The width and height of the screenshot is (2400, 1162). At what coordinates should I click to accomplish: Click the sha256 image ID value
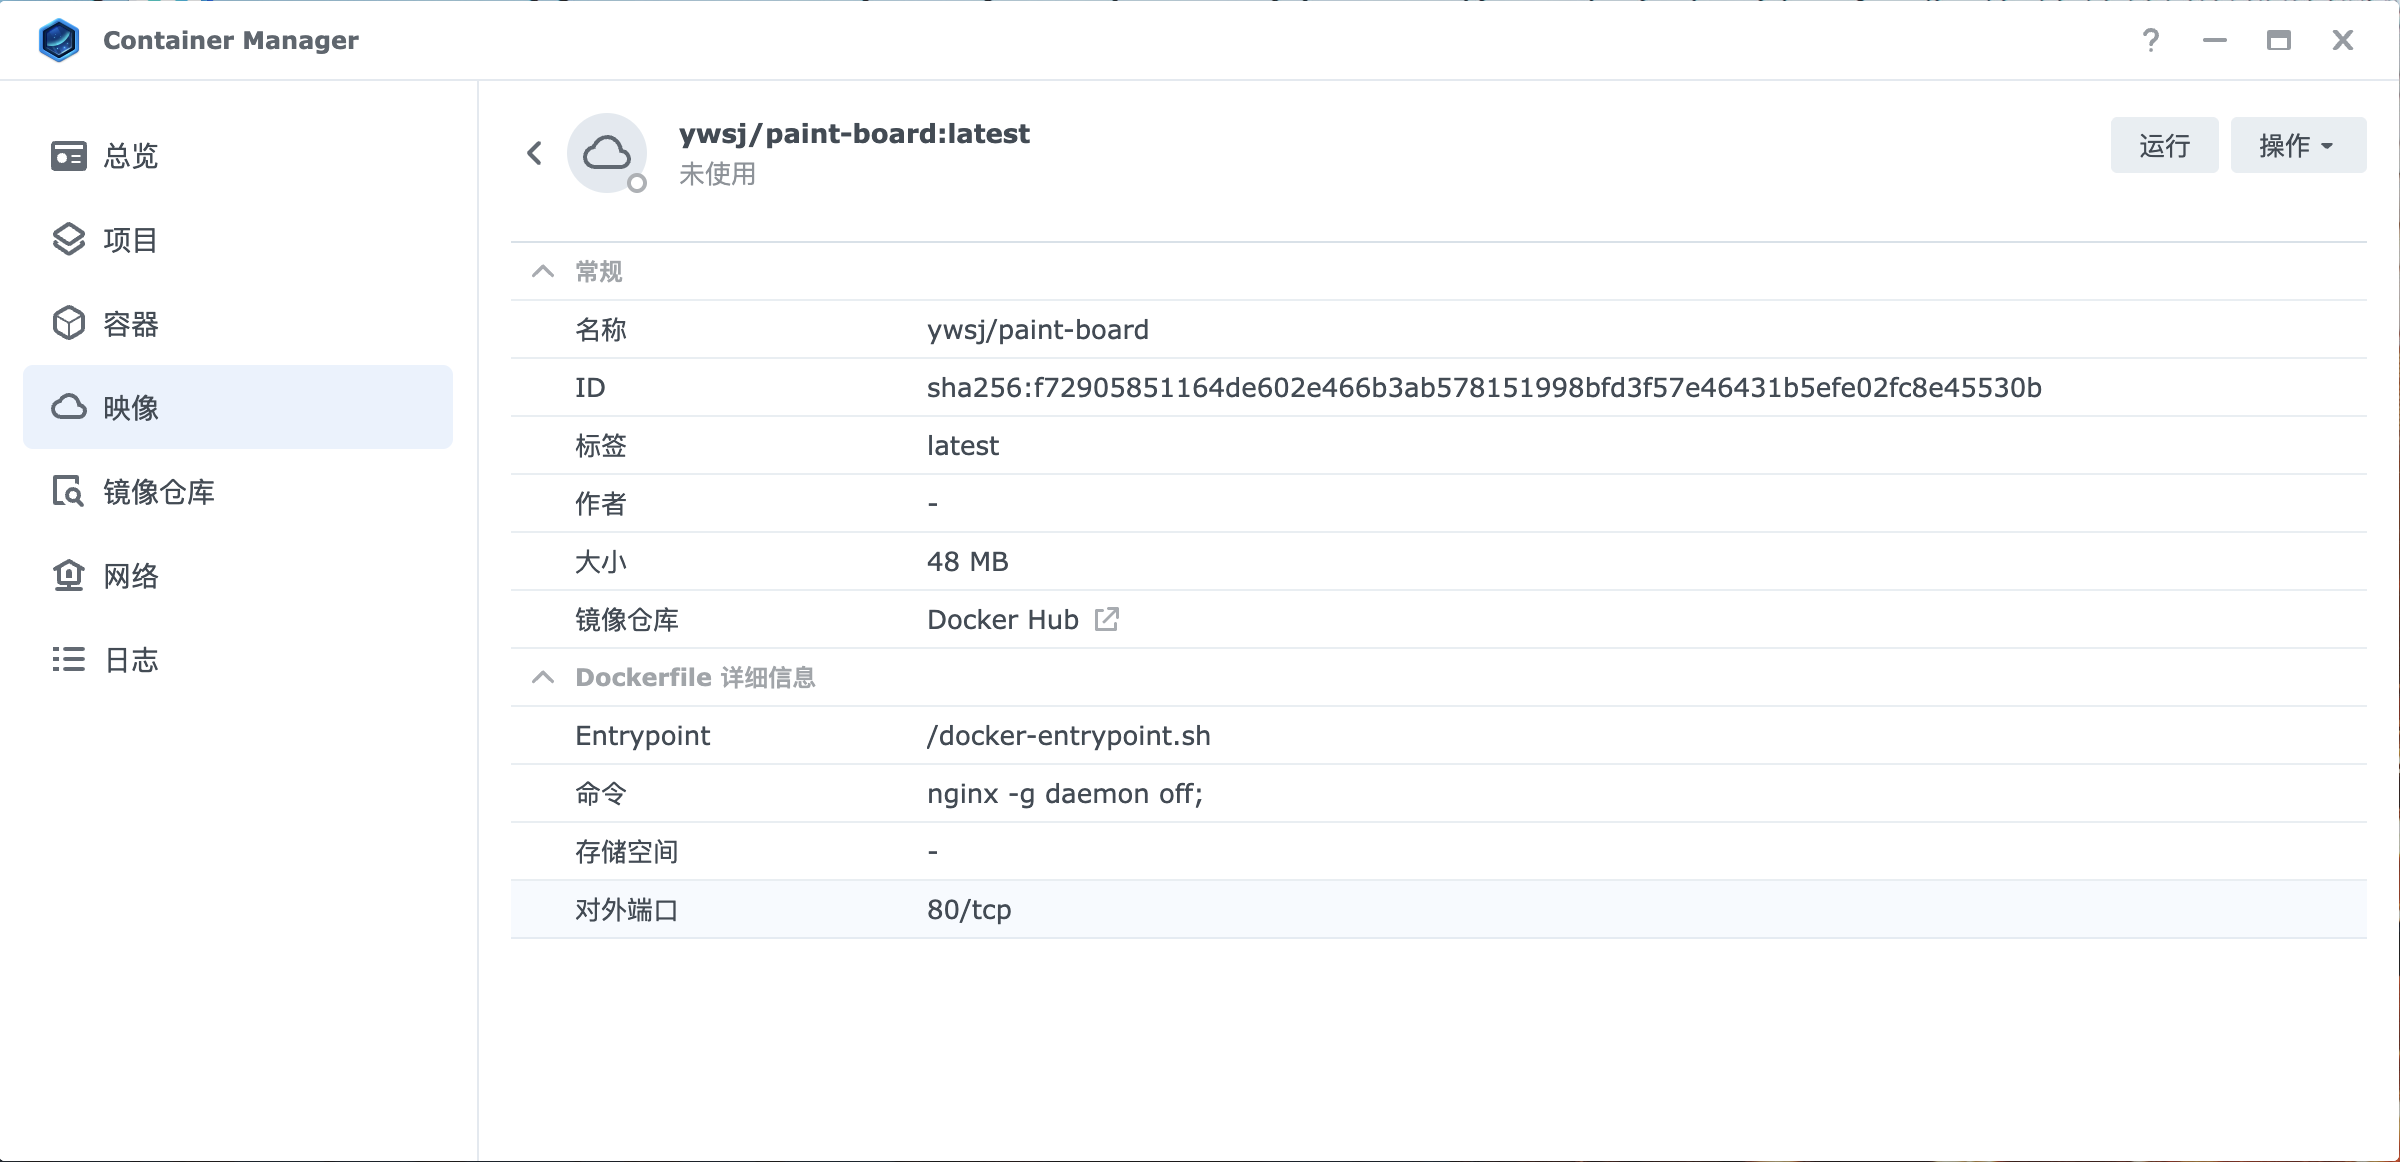(1484, 388)
